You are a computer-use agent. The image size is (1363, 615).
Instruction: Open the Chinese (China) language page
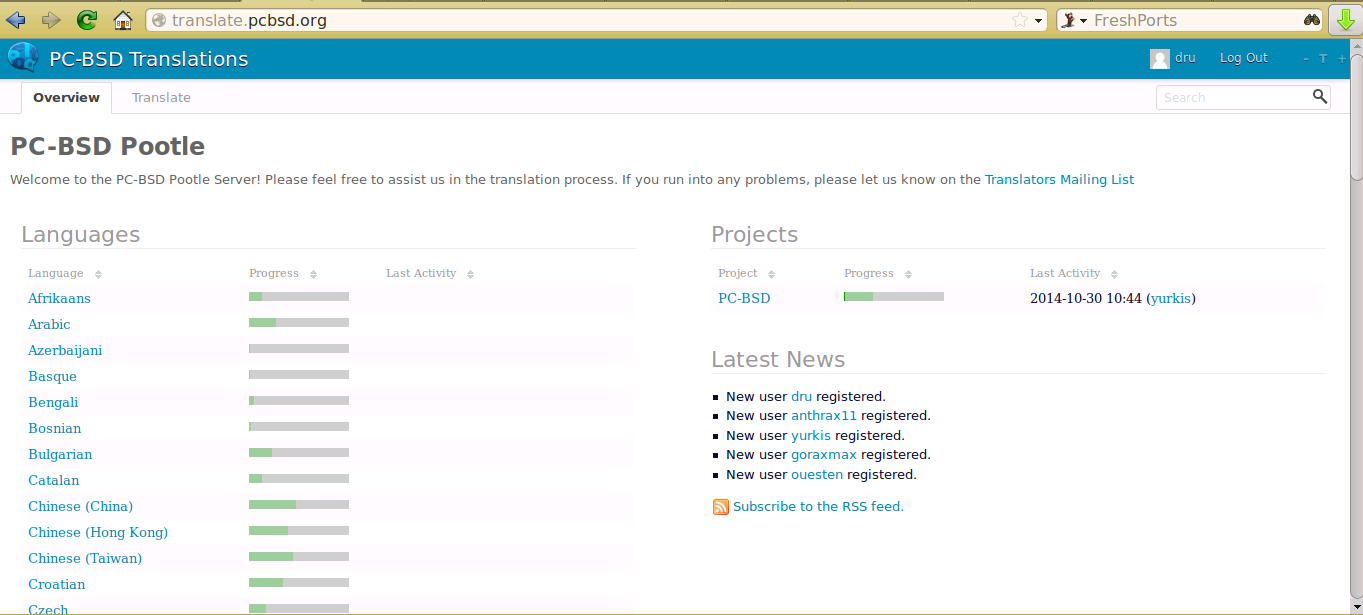80,506
